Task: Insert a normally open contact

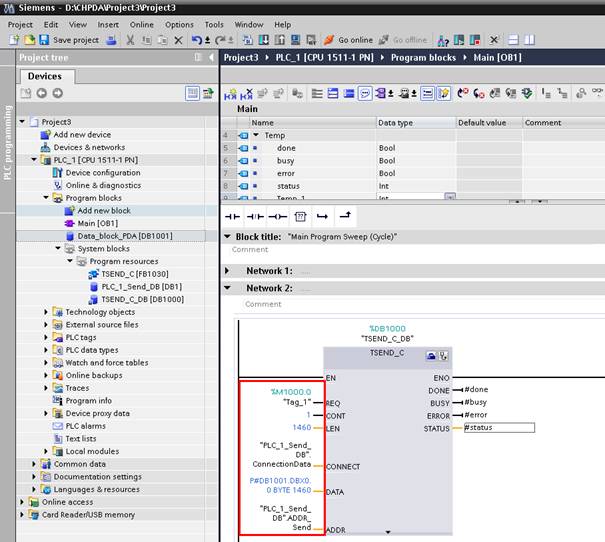Action: (x=233, y=216)
